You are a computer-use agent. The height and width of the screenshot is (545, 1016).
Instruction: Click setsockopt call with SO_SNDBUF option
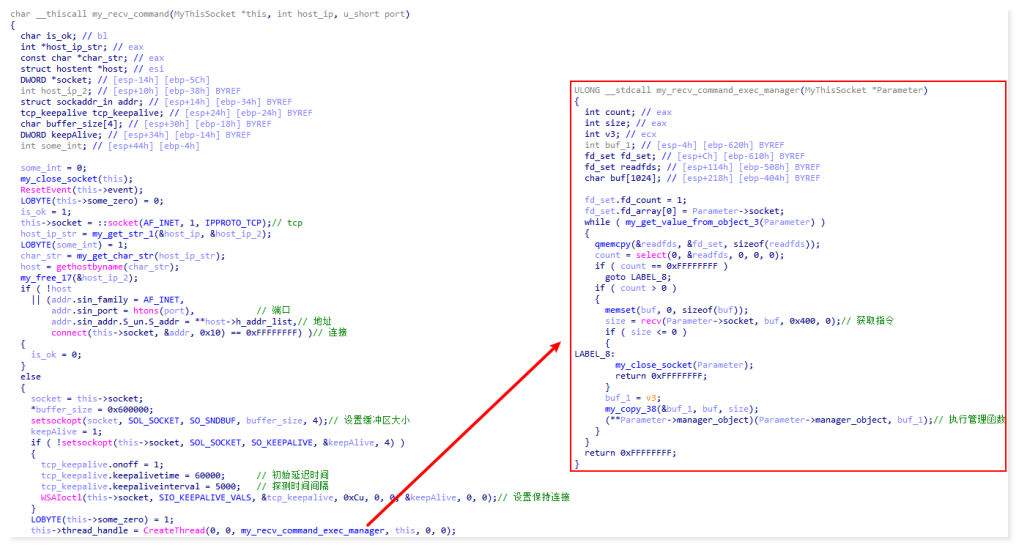(57, 420)
